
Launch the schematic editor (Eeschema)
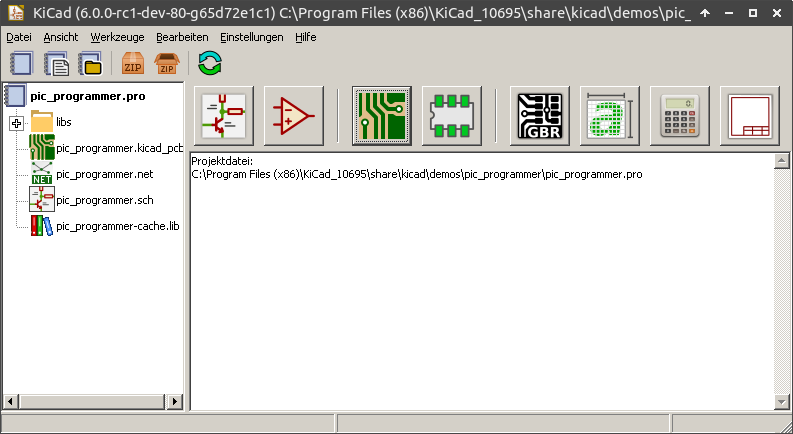click(x=224, y=116)
